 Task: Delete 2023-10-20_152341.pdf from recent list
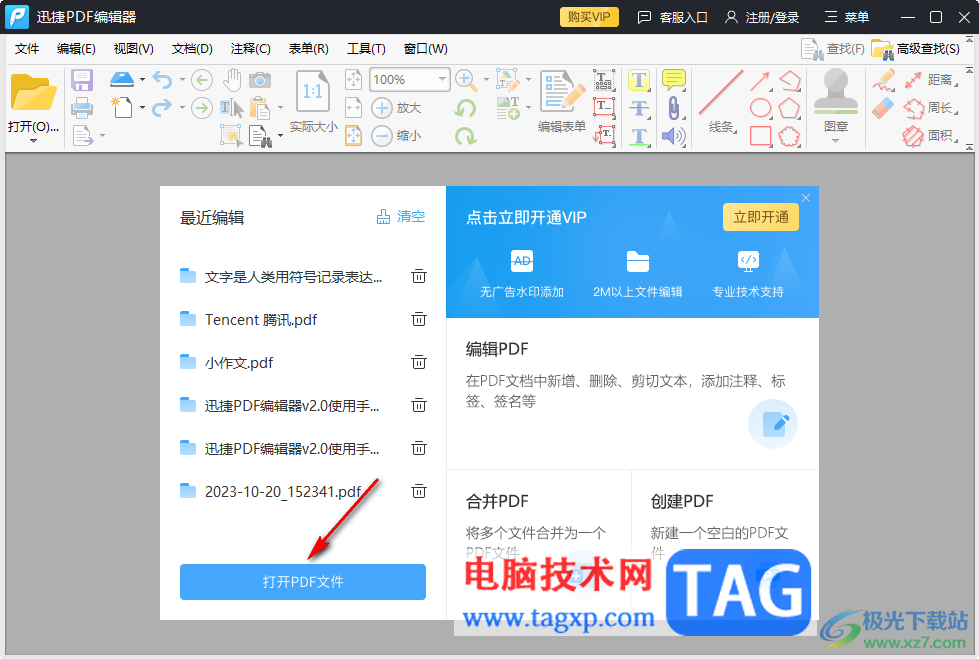419,491
